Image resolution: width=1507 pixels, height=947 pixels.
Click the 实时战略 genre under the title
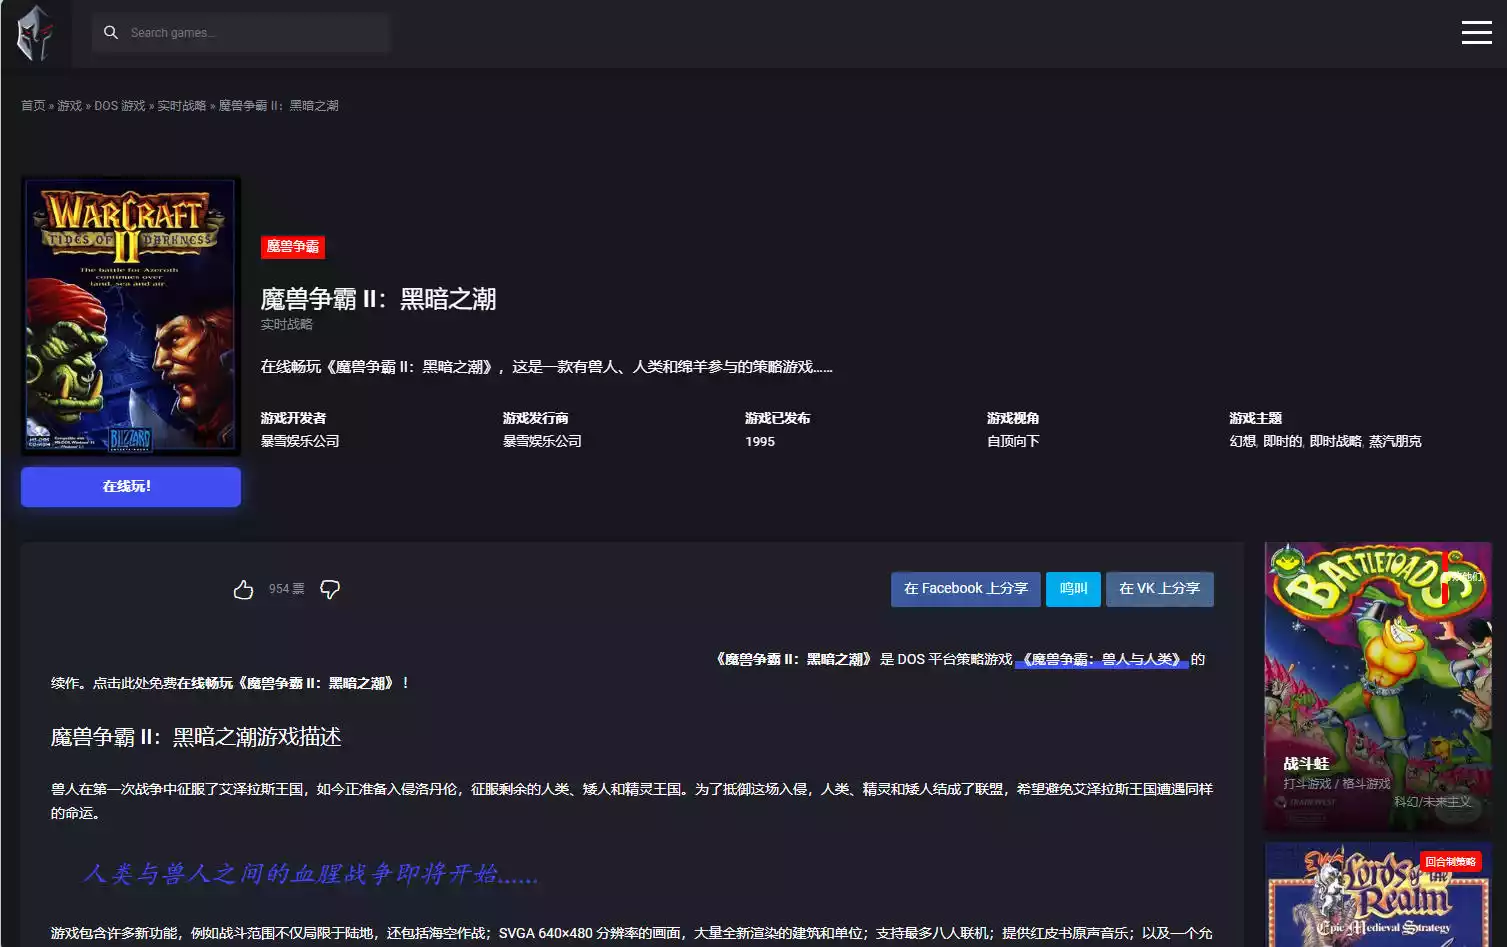tap(287, 324)
